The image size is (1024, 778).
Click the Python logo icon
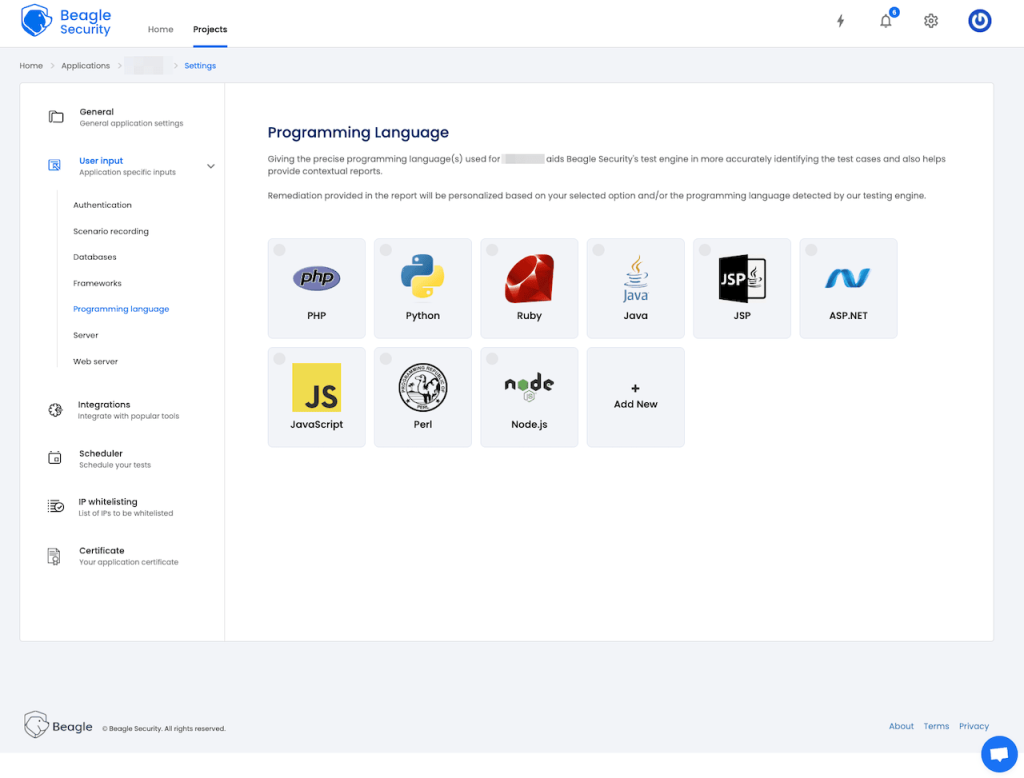[x=423, y=276]
